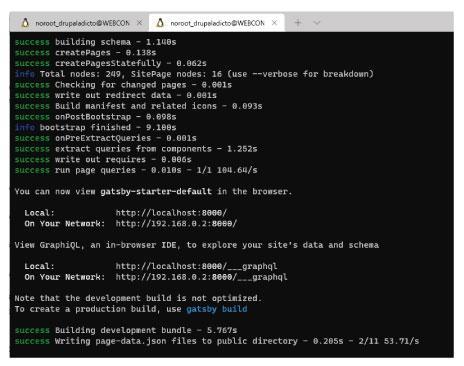The width and height of the screenshot is (464, 366).
Task: Click the 'createPagesStatefully - 0.062s' line
Action: coord(110,63)
